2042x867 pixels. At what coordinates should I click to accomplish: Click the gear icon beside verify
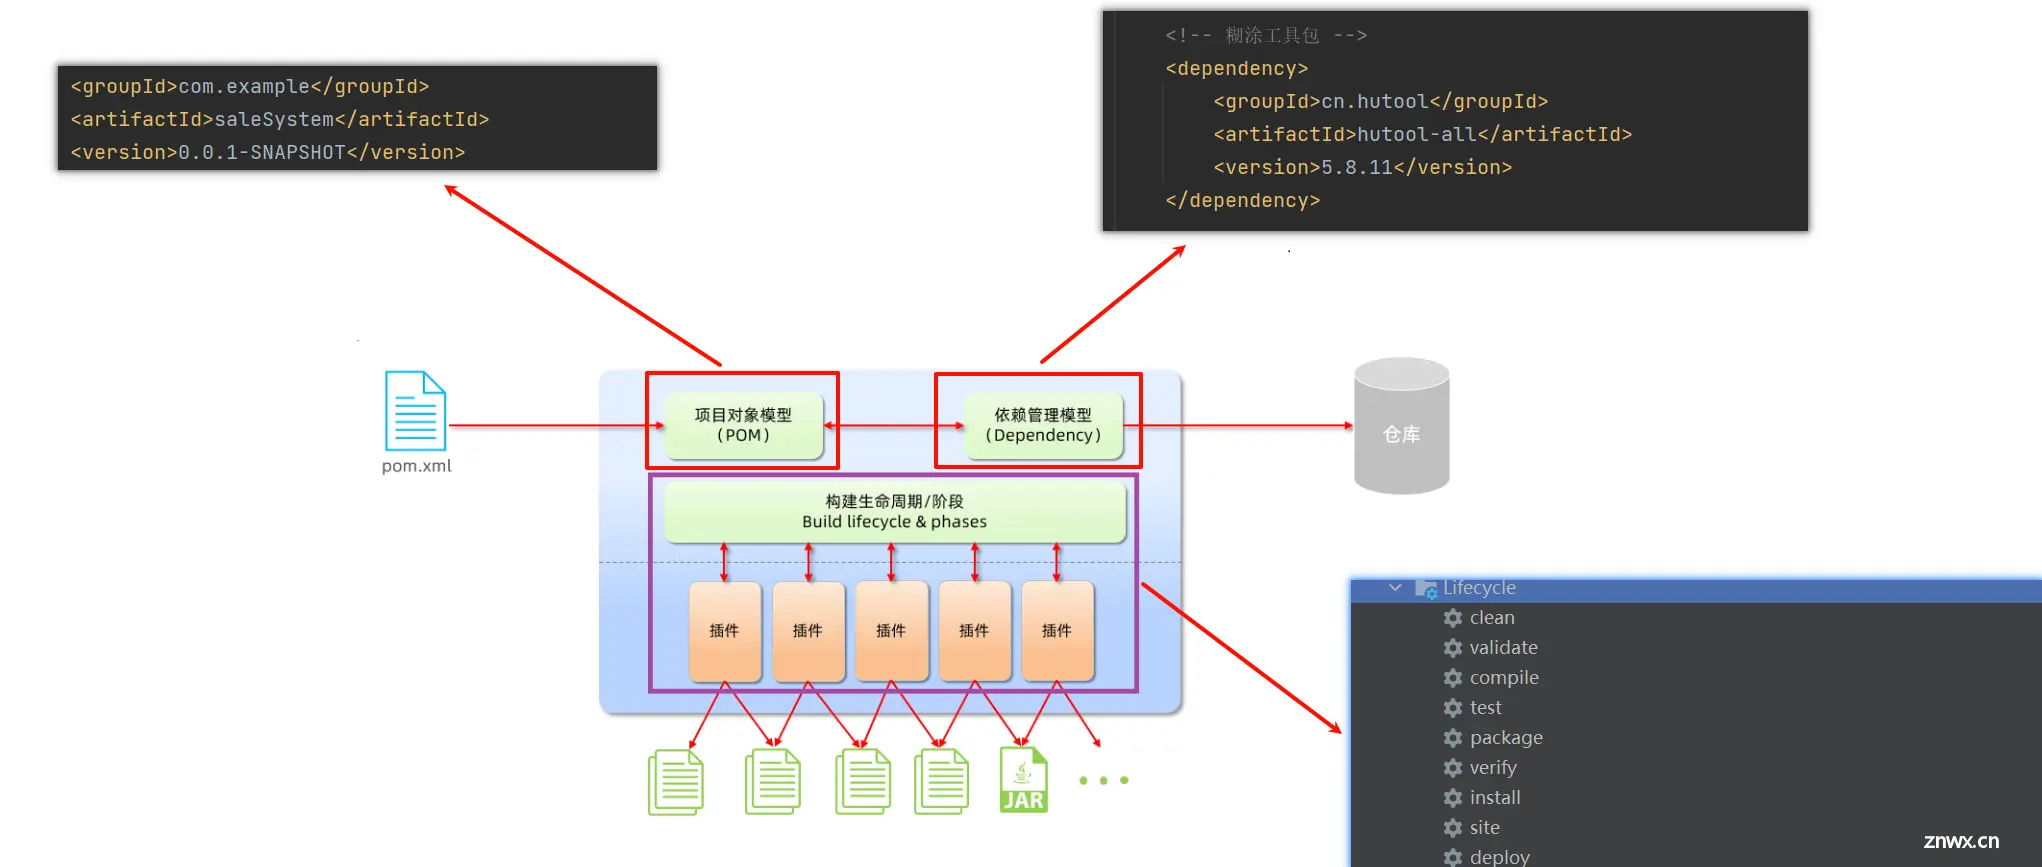1453,768
